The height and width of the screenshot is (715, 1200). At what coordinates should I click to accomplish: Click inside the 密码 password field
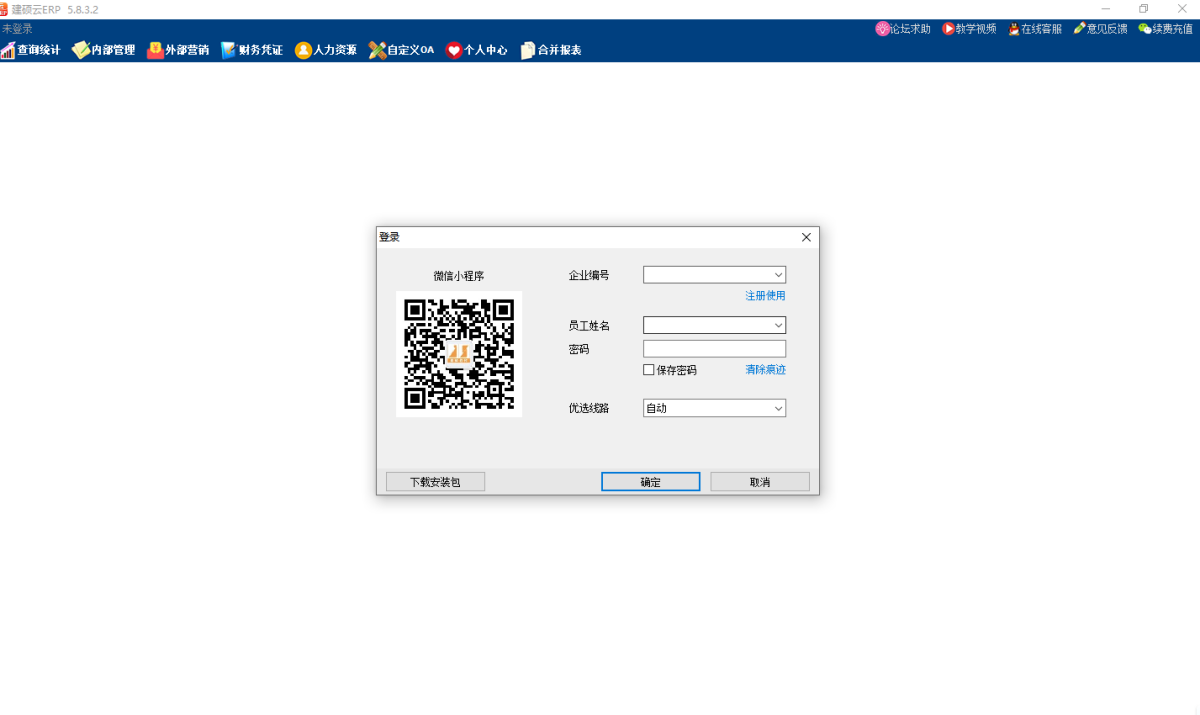714,348
